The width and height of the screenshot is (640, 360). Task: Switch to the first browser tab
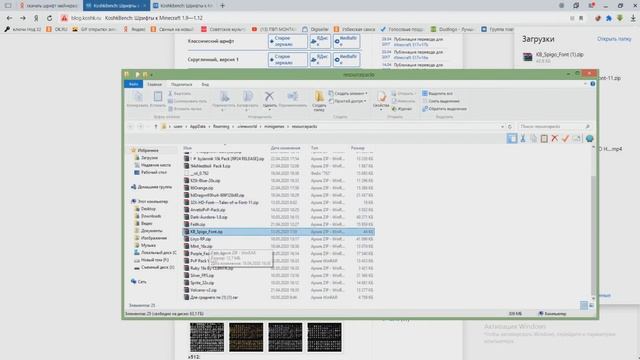pyautogui.click(x=48, y=5)
